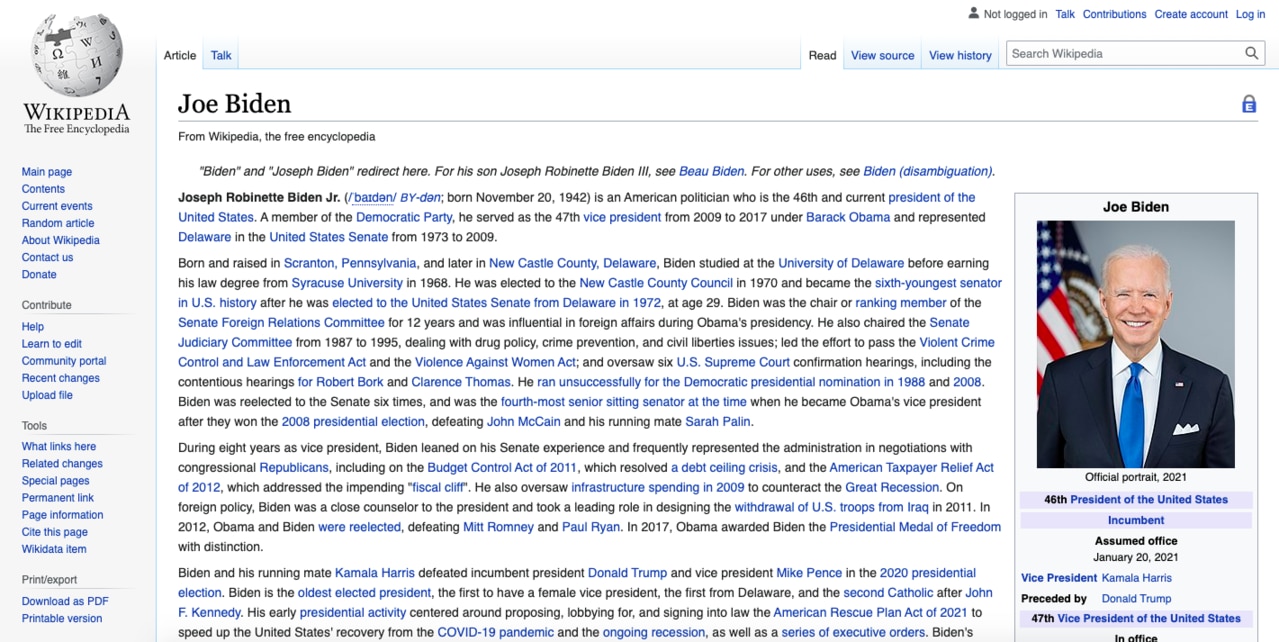Open What links here tool
This screenshot has width=1279, height=642.
(59, 447)
